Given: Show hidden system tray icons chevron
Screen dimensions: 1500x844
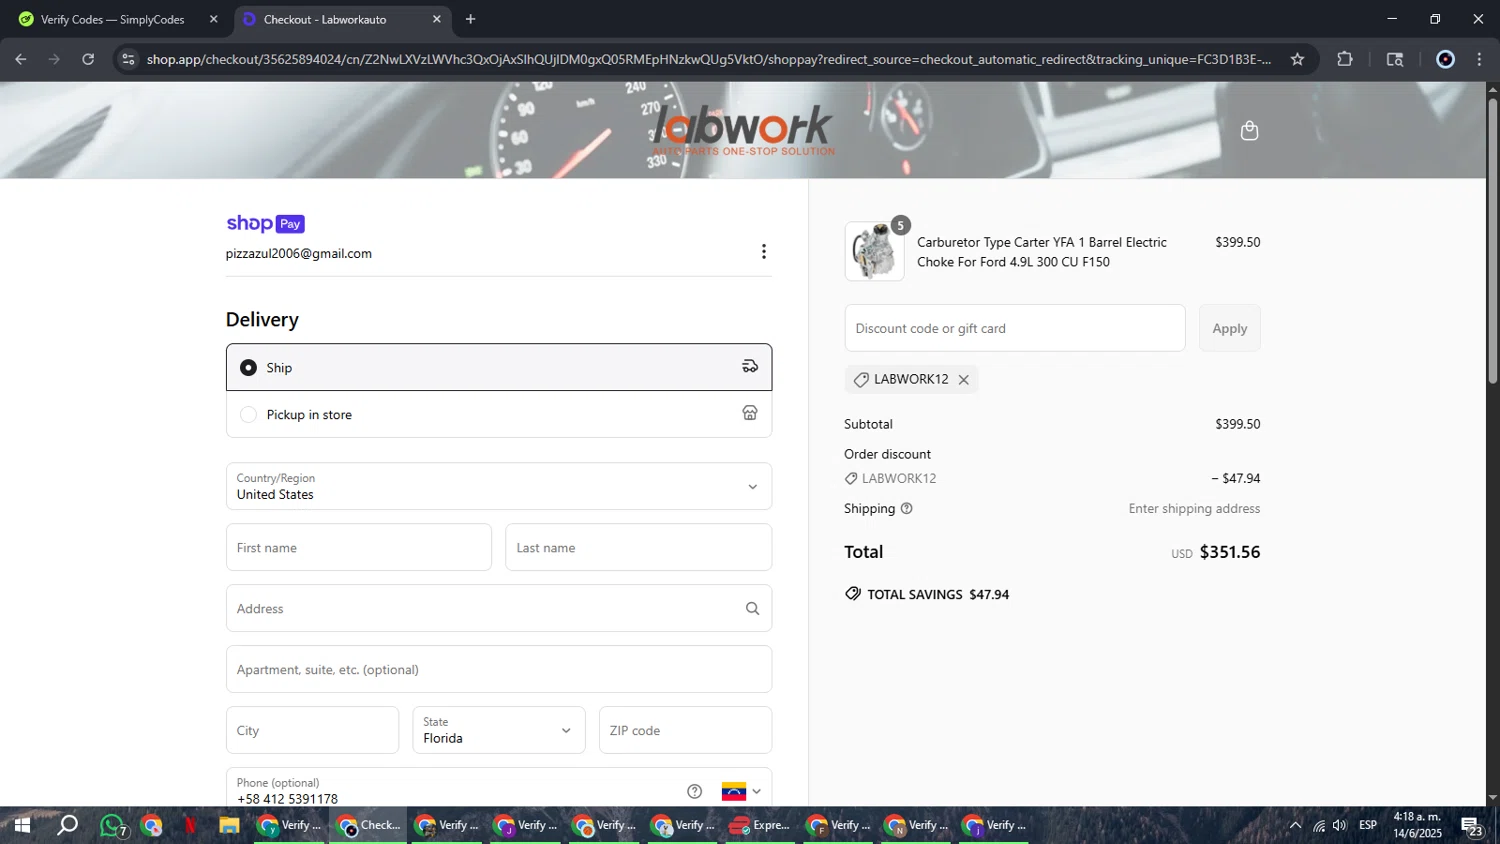Looking at the screenshot, I should [x=1295, y=826].
